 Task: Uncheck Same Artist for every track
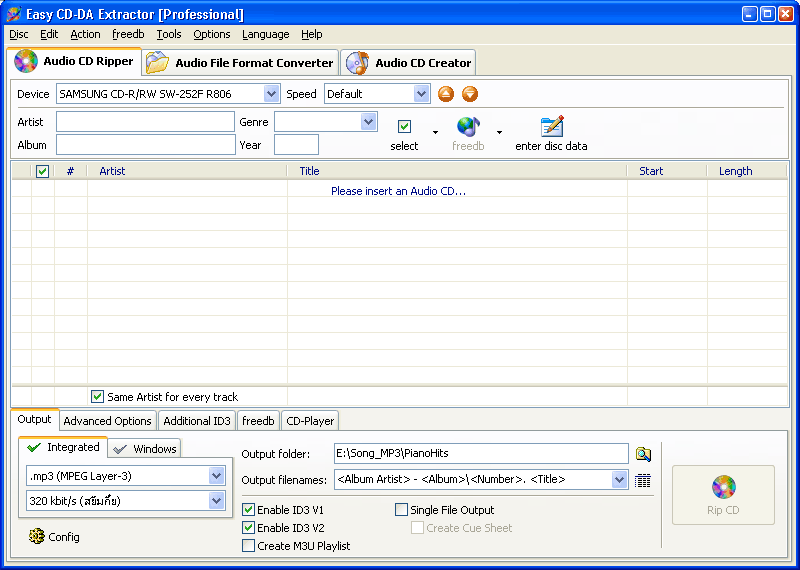point(97,396)
